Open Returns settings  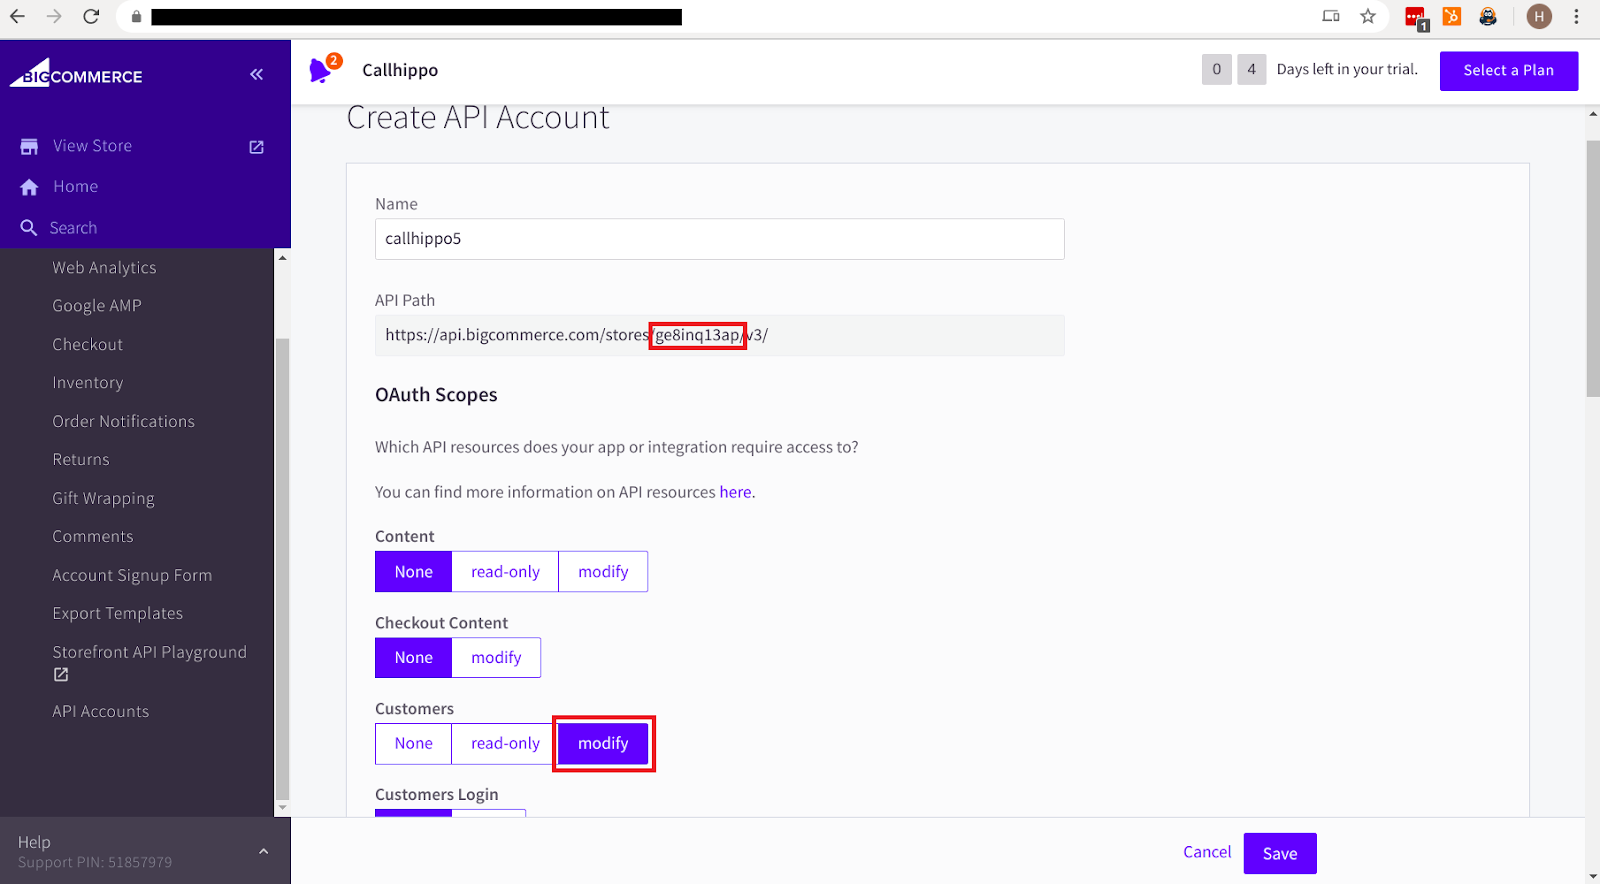click(81, 460)
